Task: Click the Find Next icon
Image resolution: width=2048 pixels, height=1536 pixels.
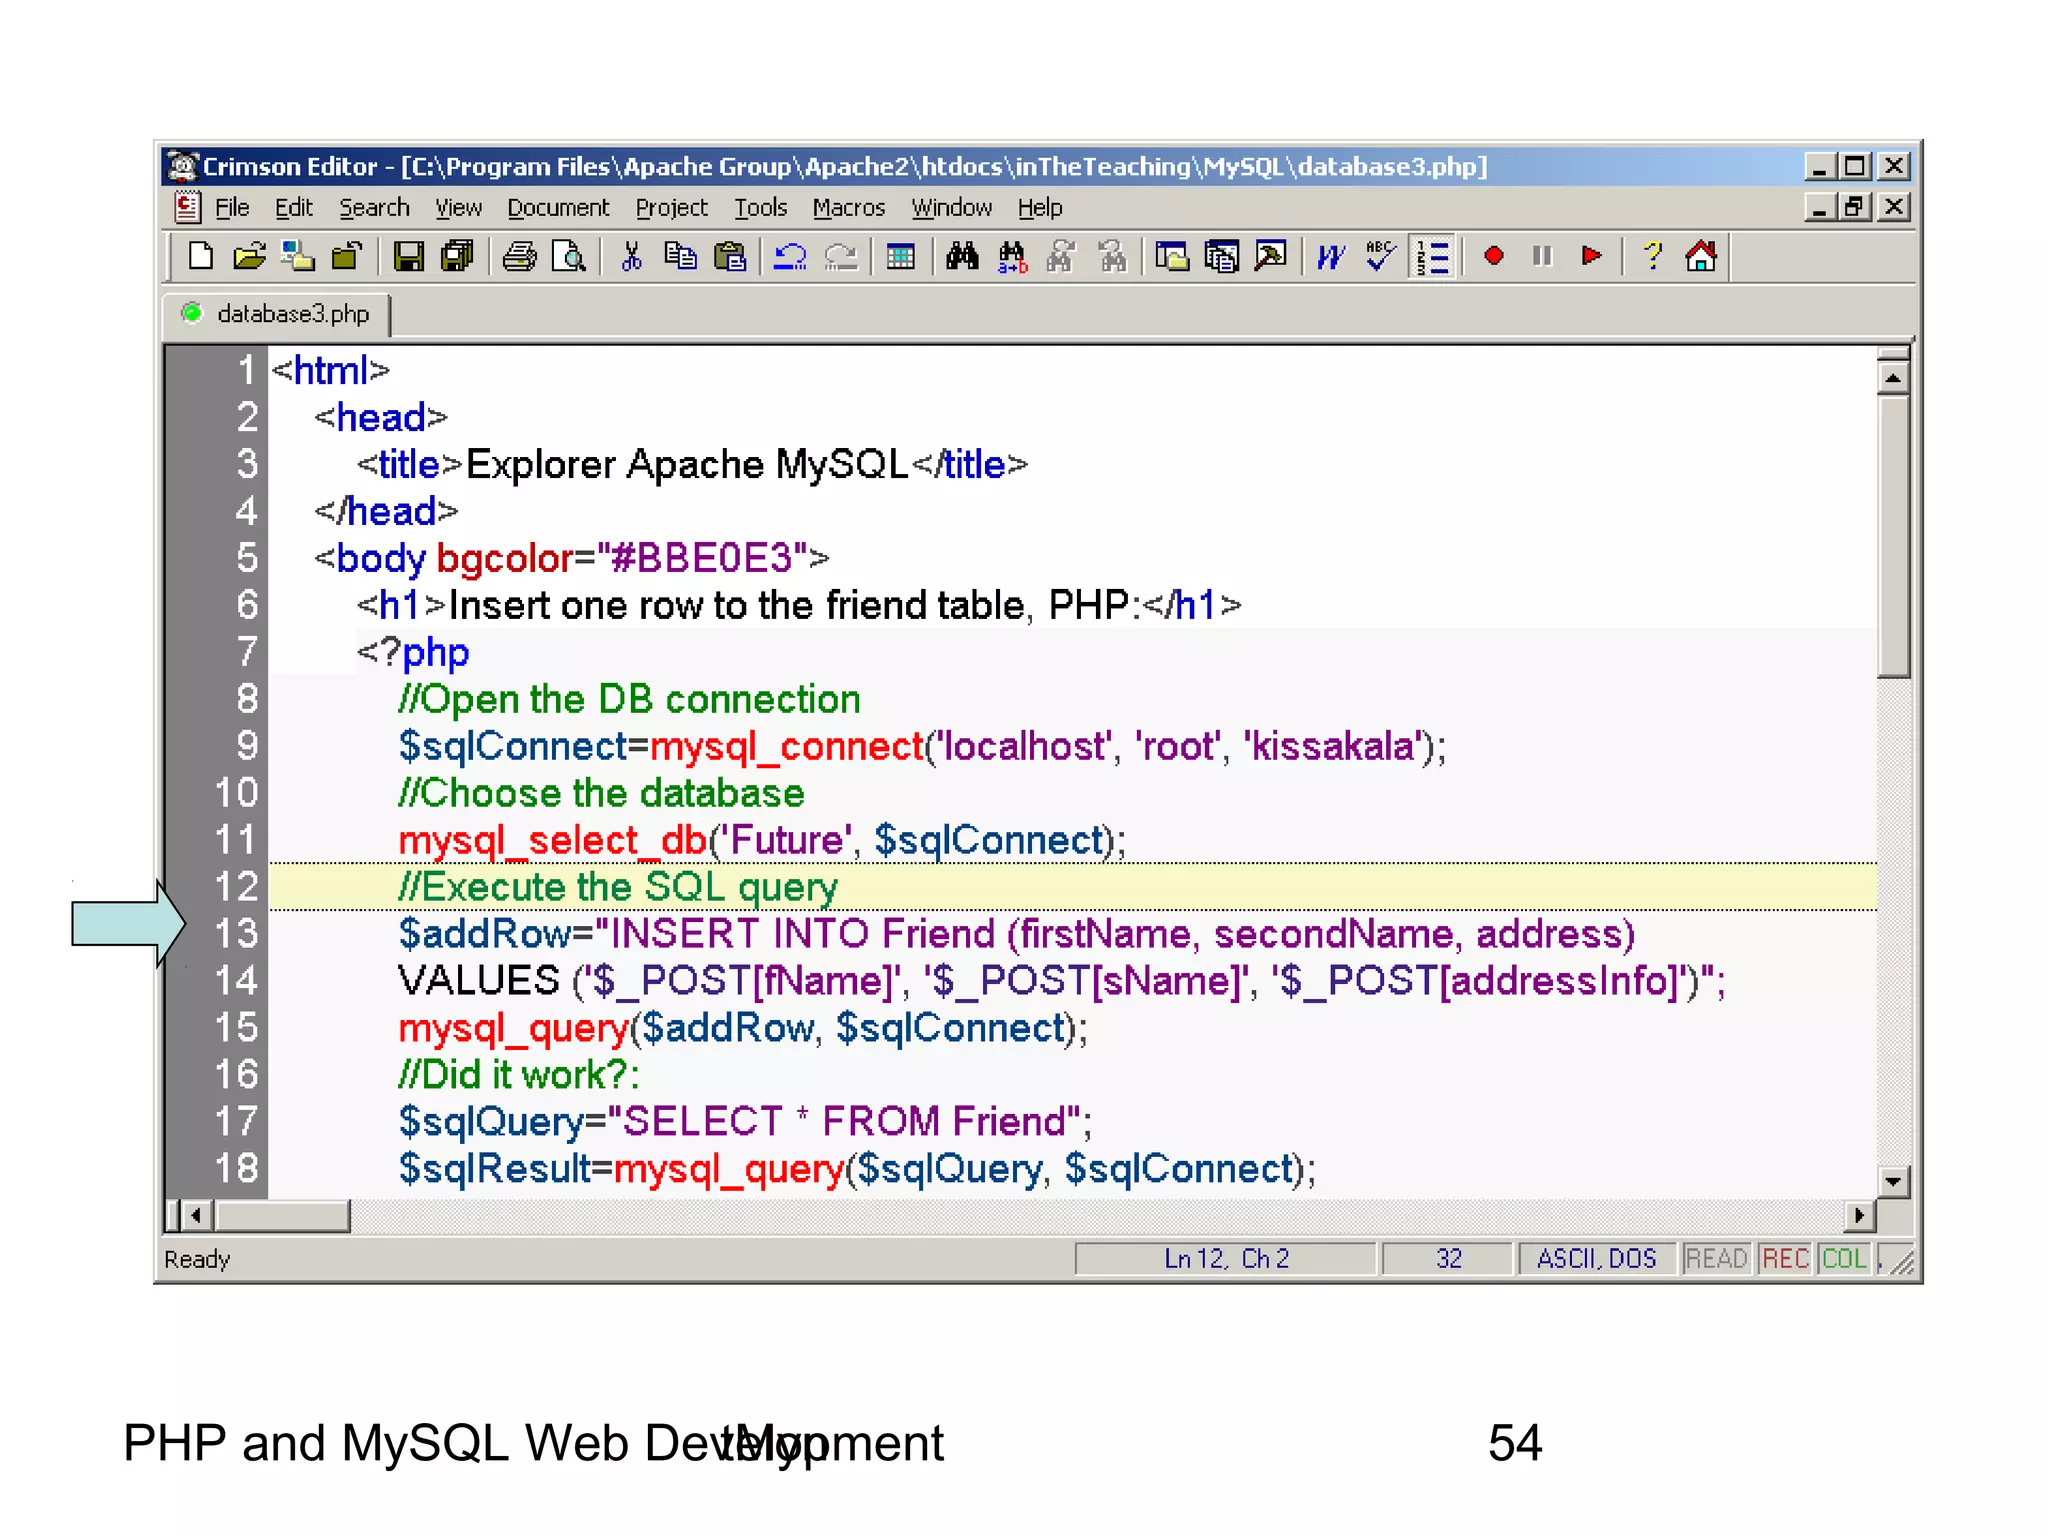Action: 1061,257
